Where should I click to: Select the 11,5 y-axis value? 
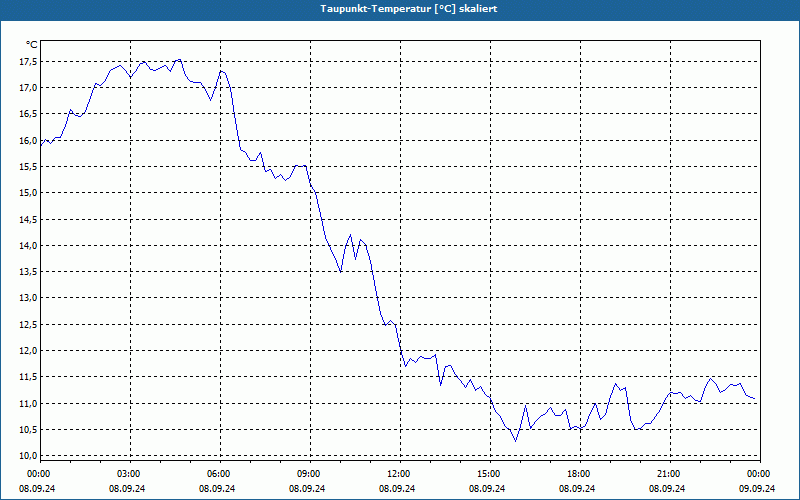[x=28, y=377]
